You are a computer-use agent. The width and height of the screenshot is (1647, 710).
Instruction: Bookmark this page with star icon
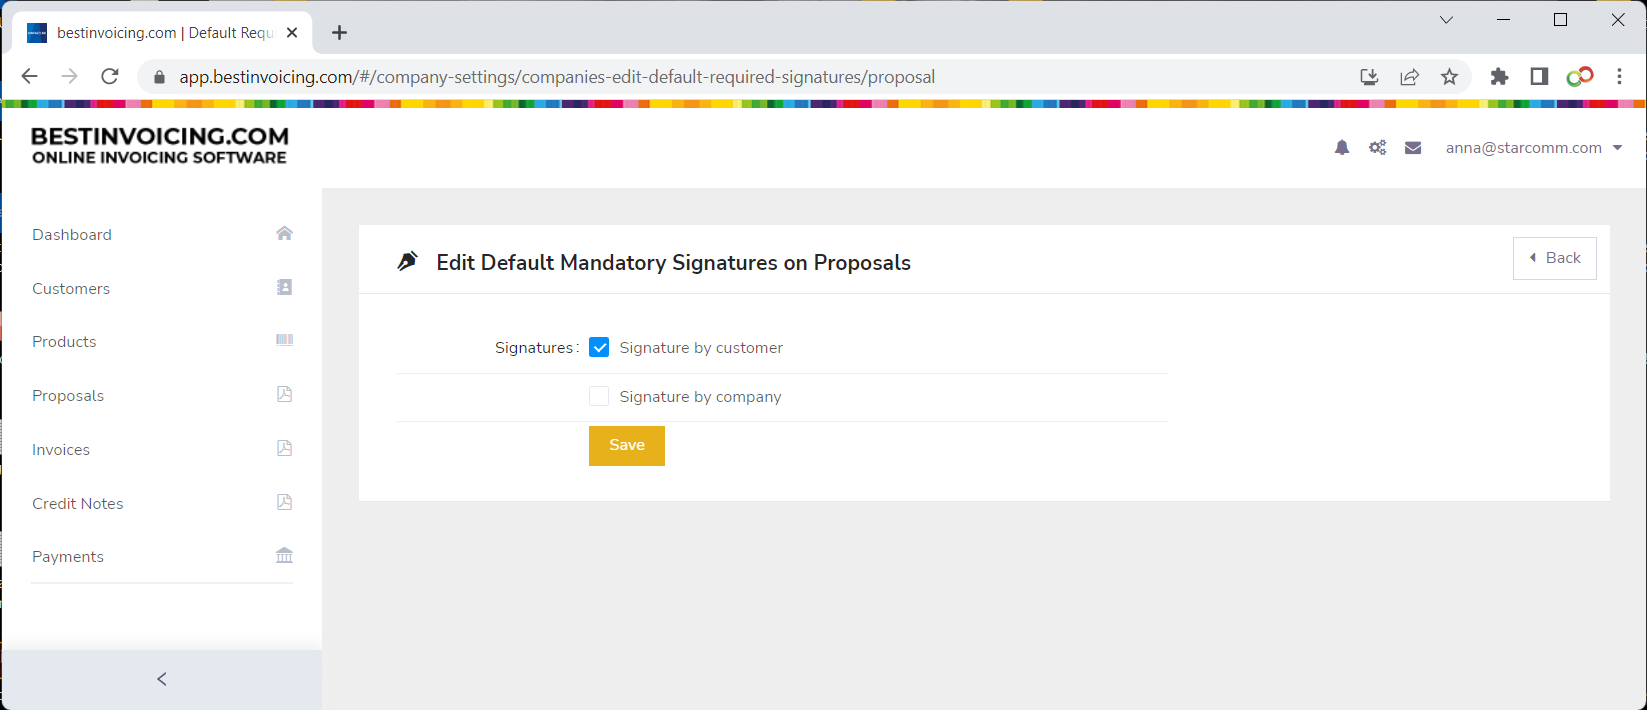(1449, 77)
